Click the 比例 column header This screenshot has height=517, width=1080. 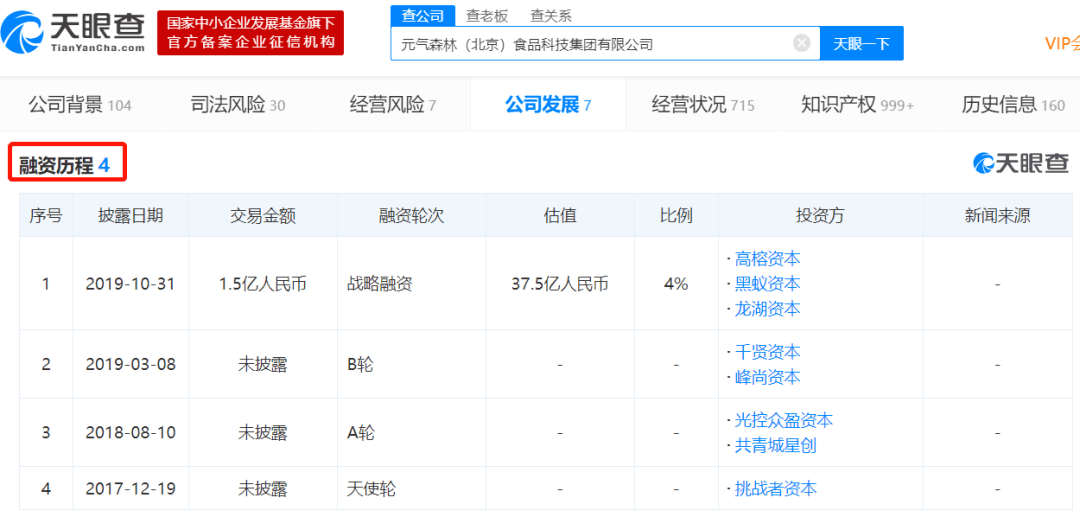676,215
